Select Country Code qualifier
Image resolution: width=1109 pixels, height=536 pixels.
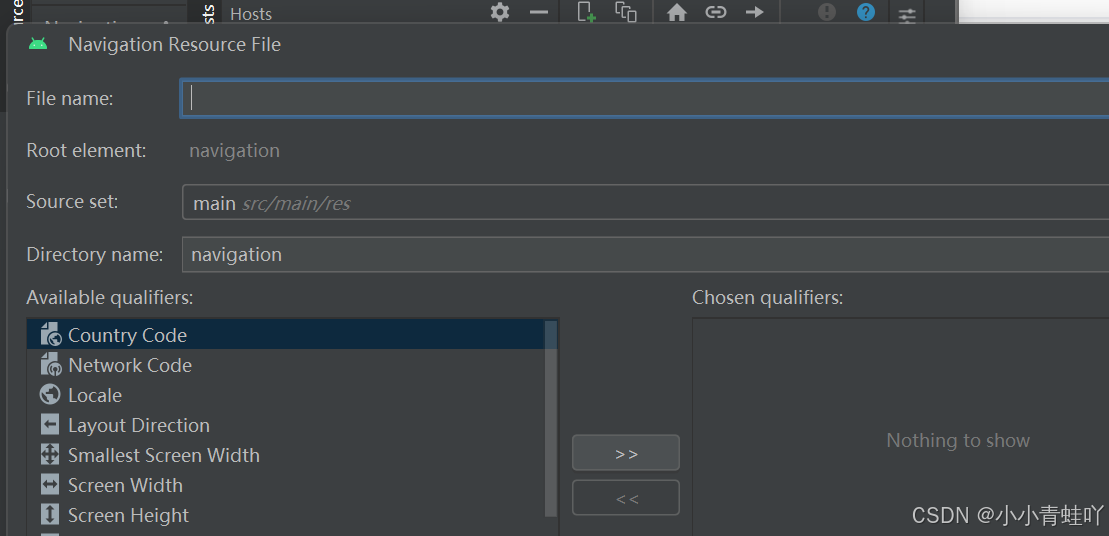coord(286,334)
